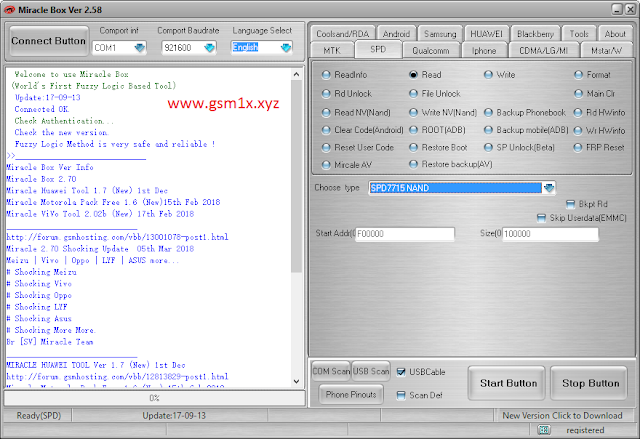
Task: Click the log panel scroll down arrow
Action: (296, 381)
